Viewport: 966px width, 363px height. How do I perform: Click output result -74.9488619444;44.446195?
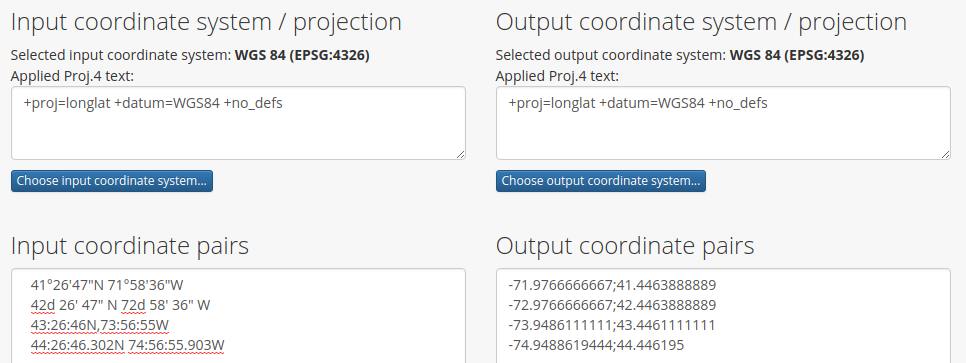tap(596, 345)
